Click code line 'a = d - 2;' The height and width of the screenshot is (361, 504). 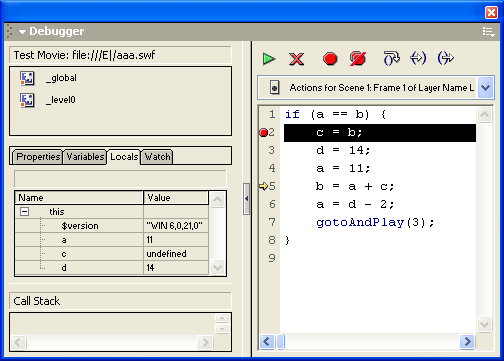[355, 204]
